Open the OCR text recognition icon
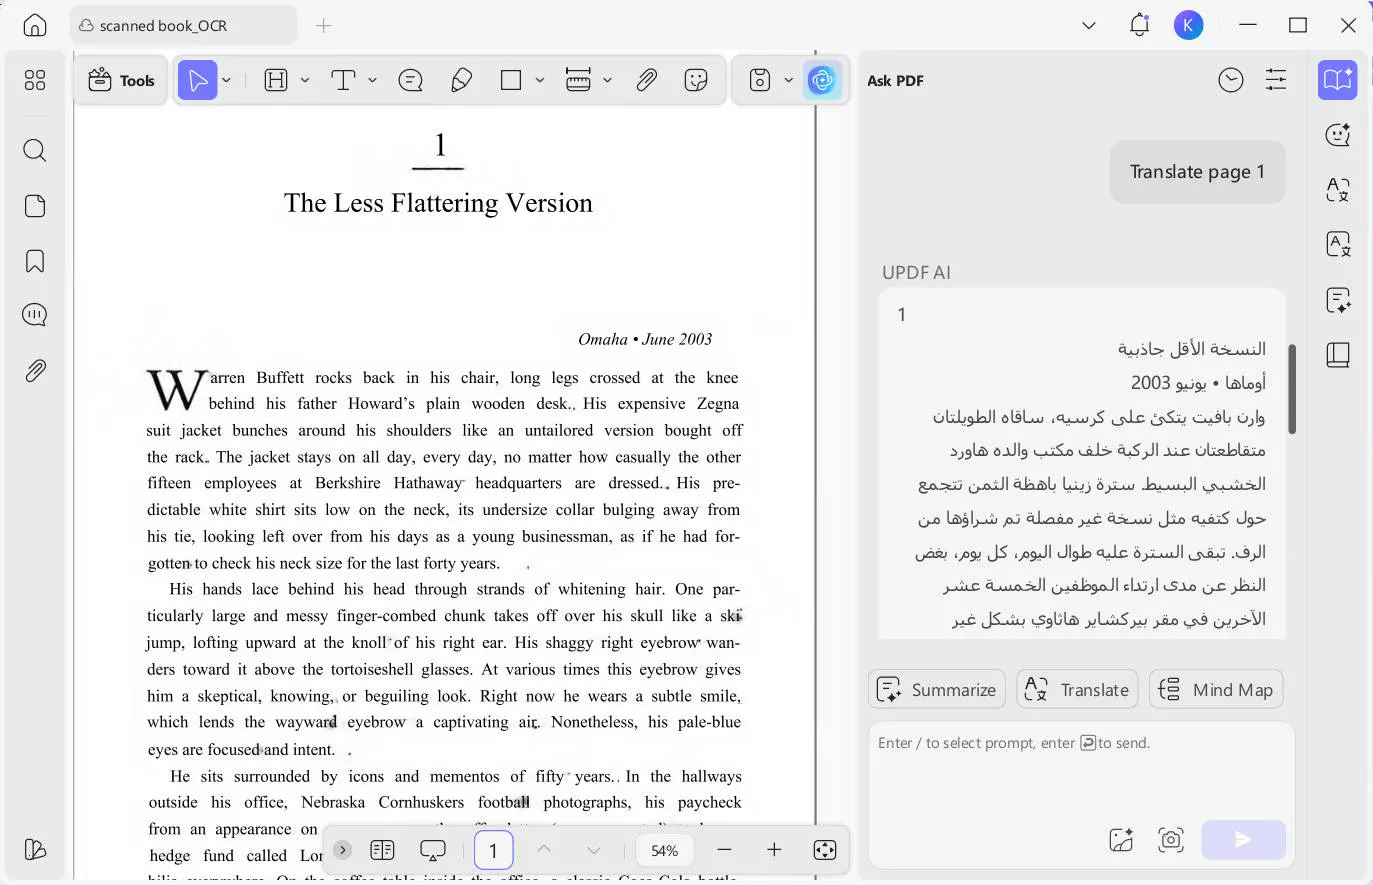 click(x=1338, y=244)
